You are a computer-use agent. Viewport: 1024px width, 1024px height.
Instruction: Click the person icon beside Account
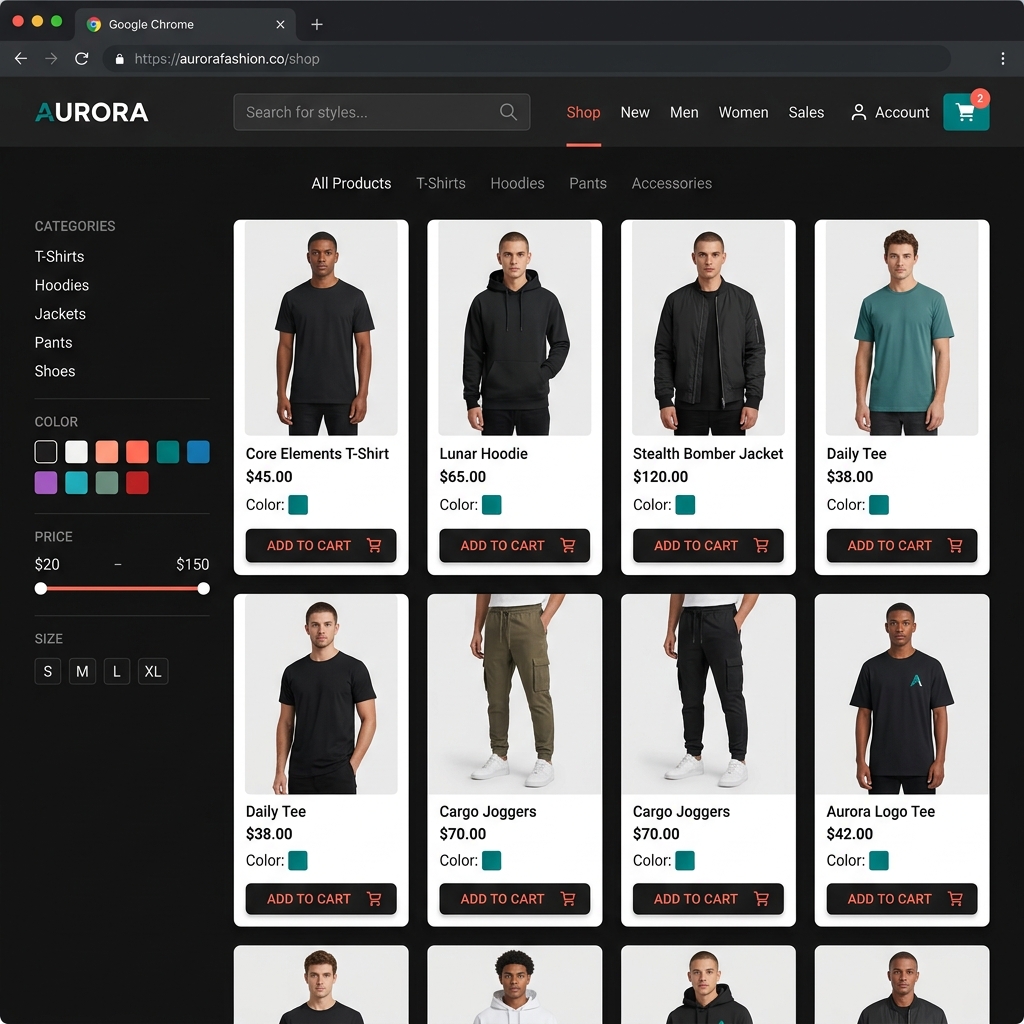[x=859, y=112]
